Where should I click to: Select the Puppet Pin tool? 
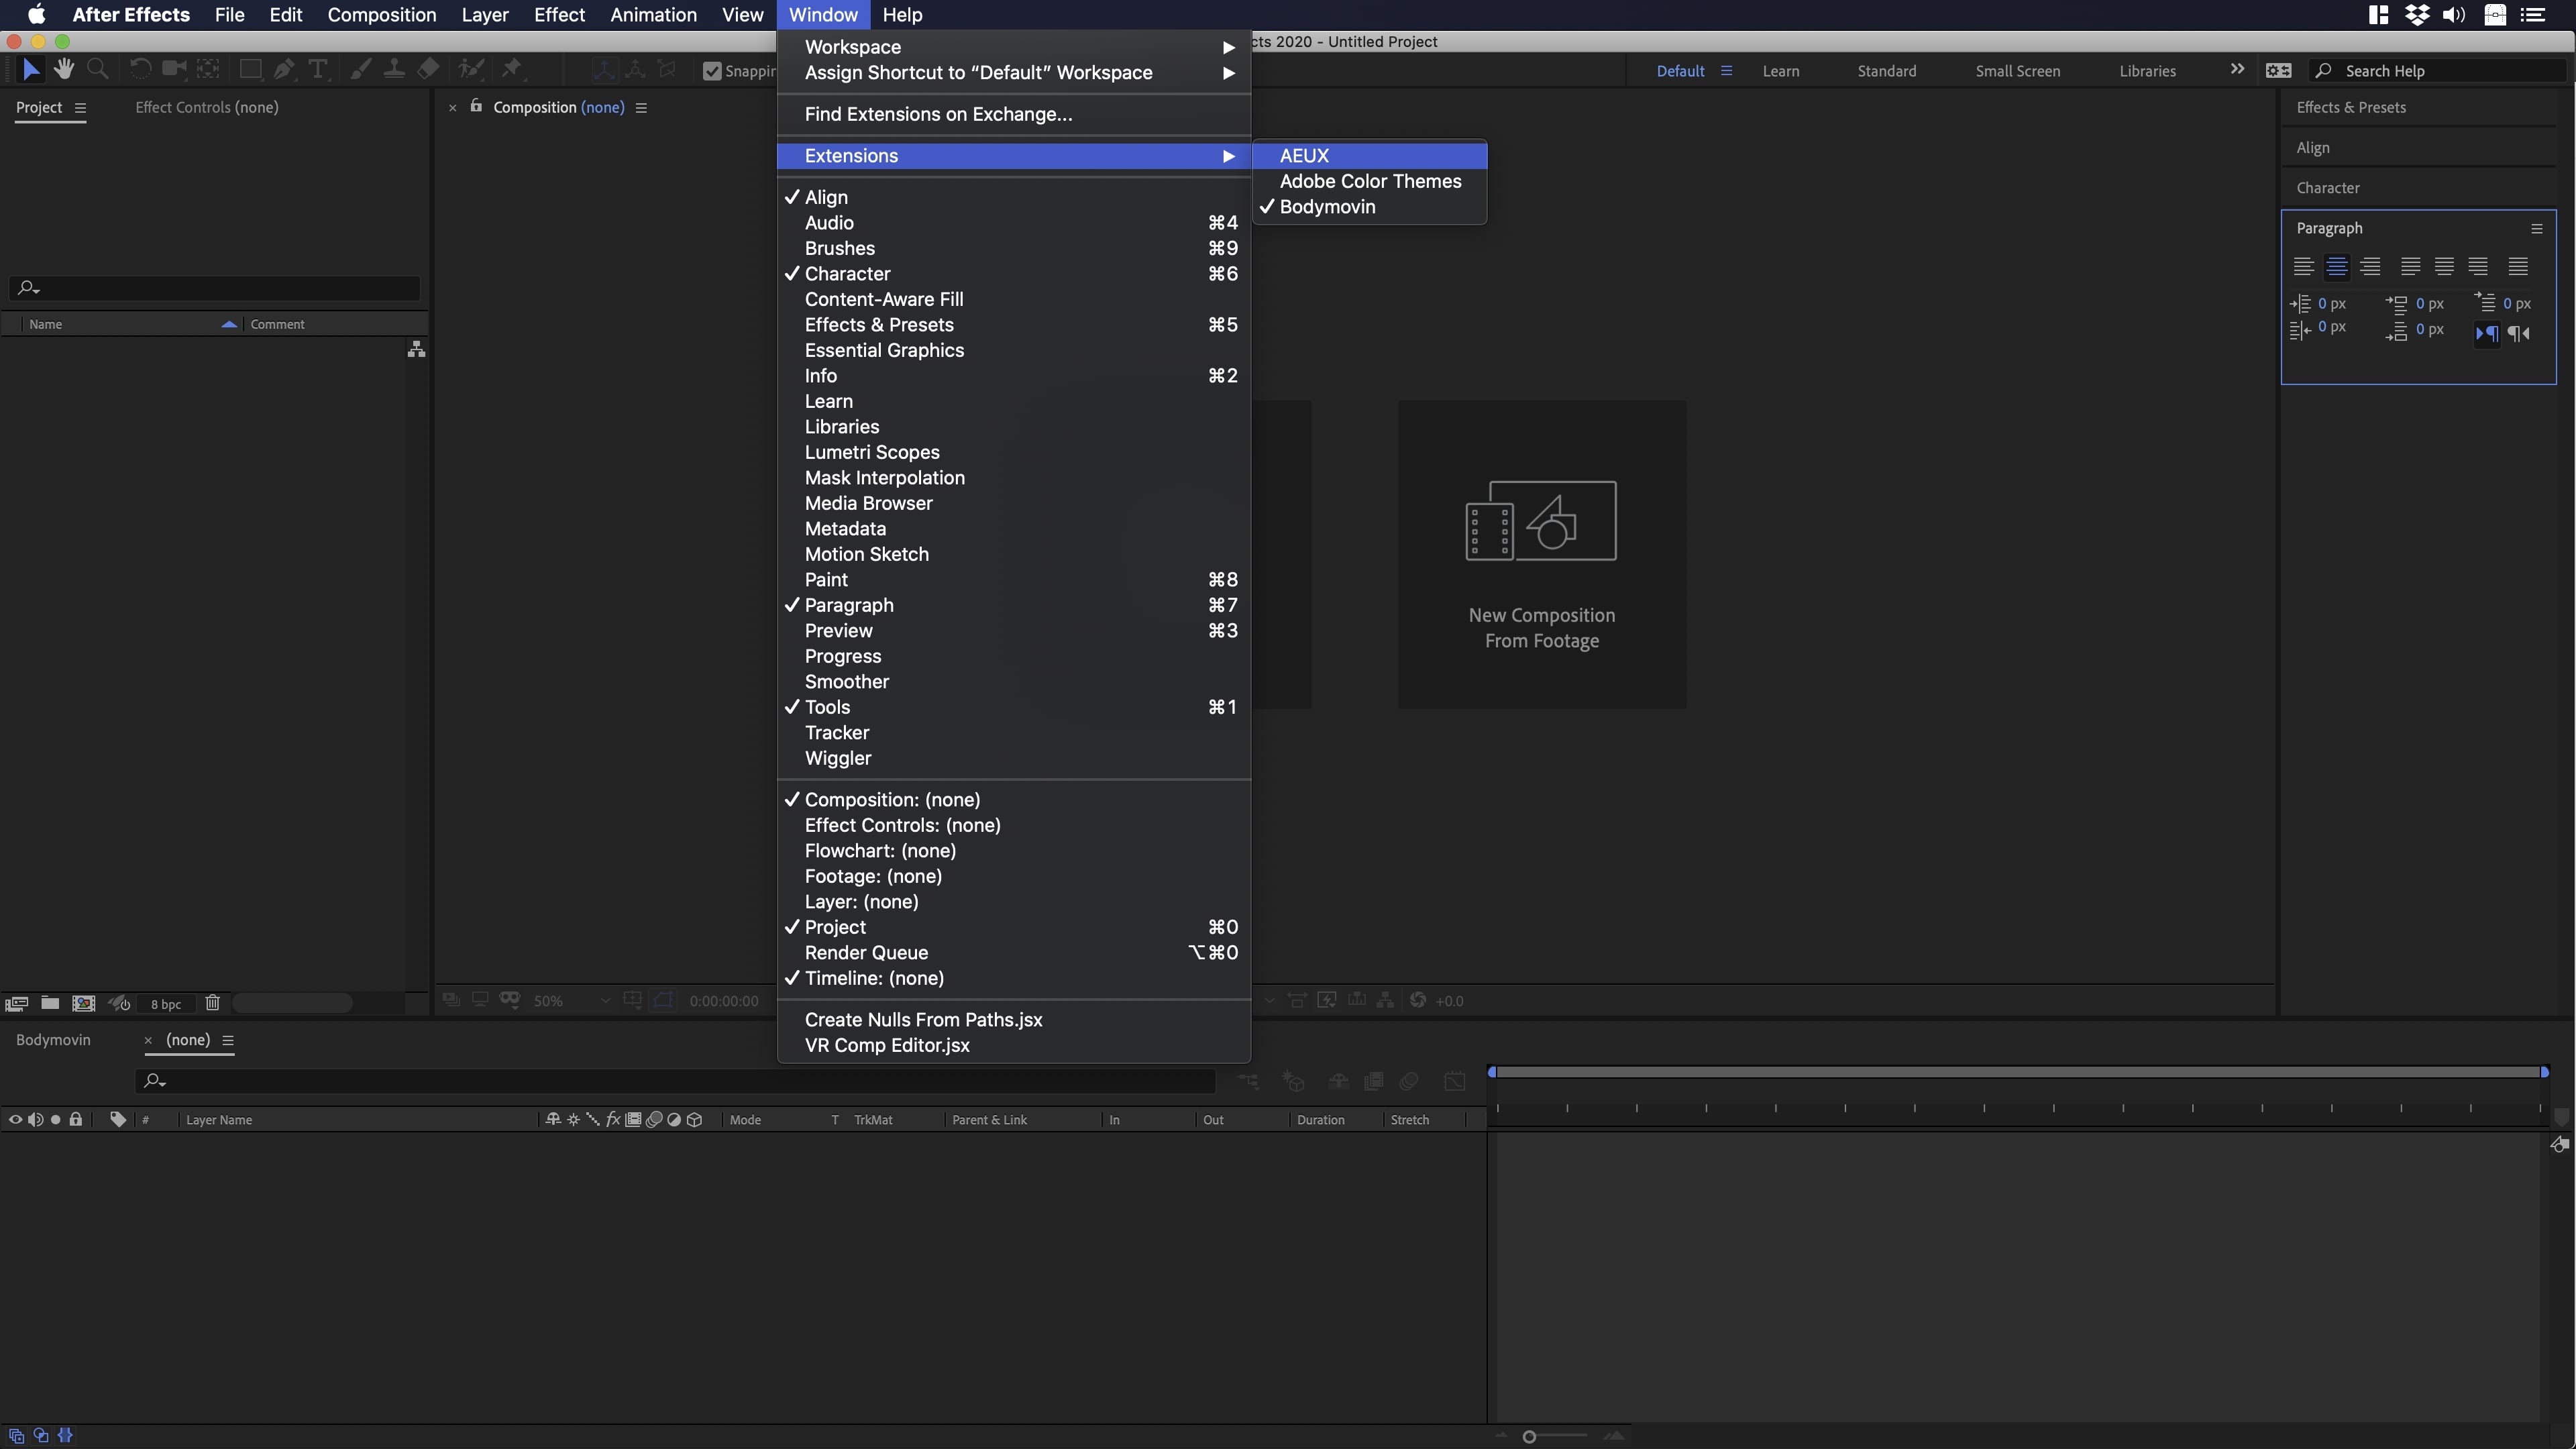(x=512, y=69)
